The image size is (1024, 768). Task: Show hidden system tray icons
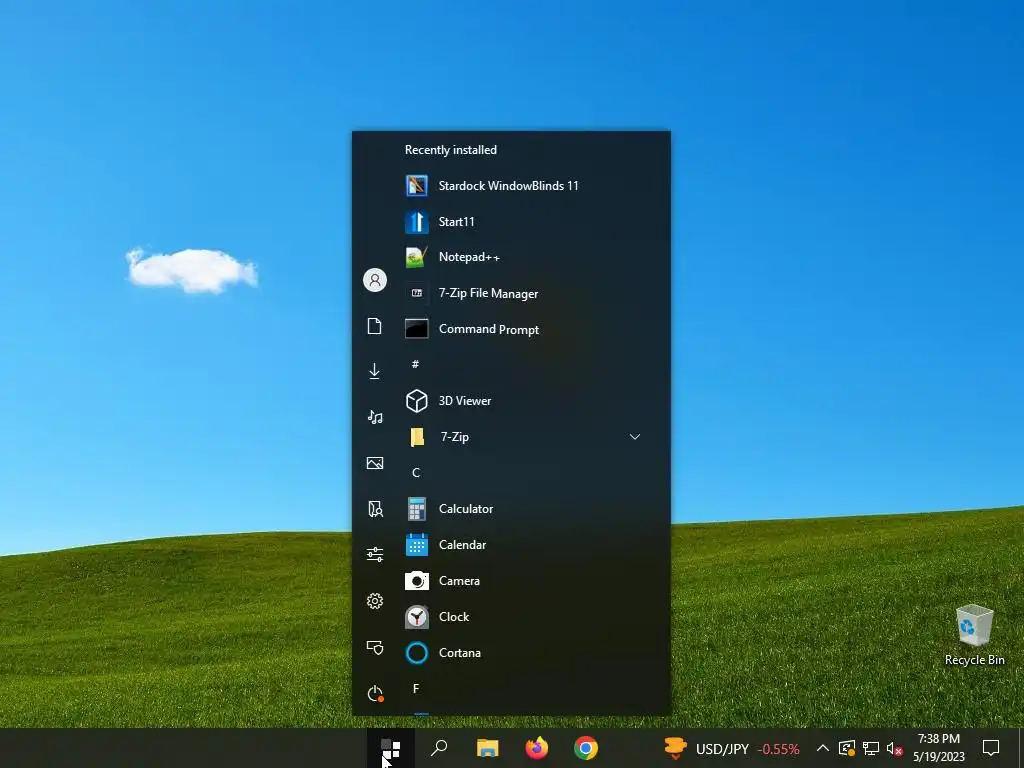[x=823, y=748]
